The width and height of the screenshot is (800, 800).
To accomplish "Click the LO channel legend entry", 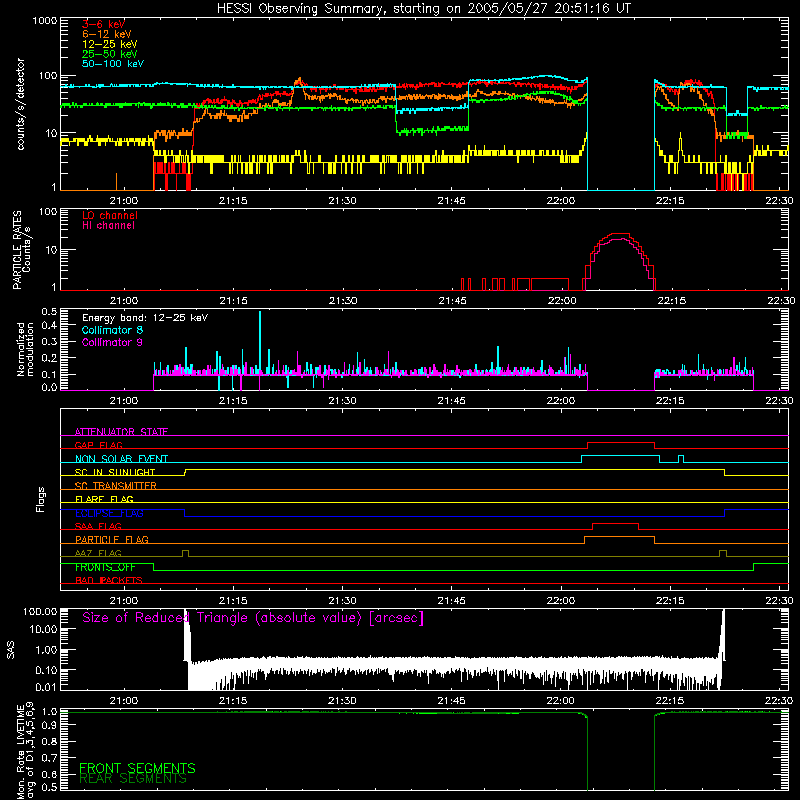I will 110,215.
